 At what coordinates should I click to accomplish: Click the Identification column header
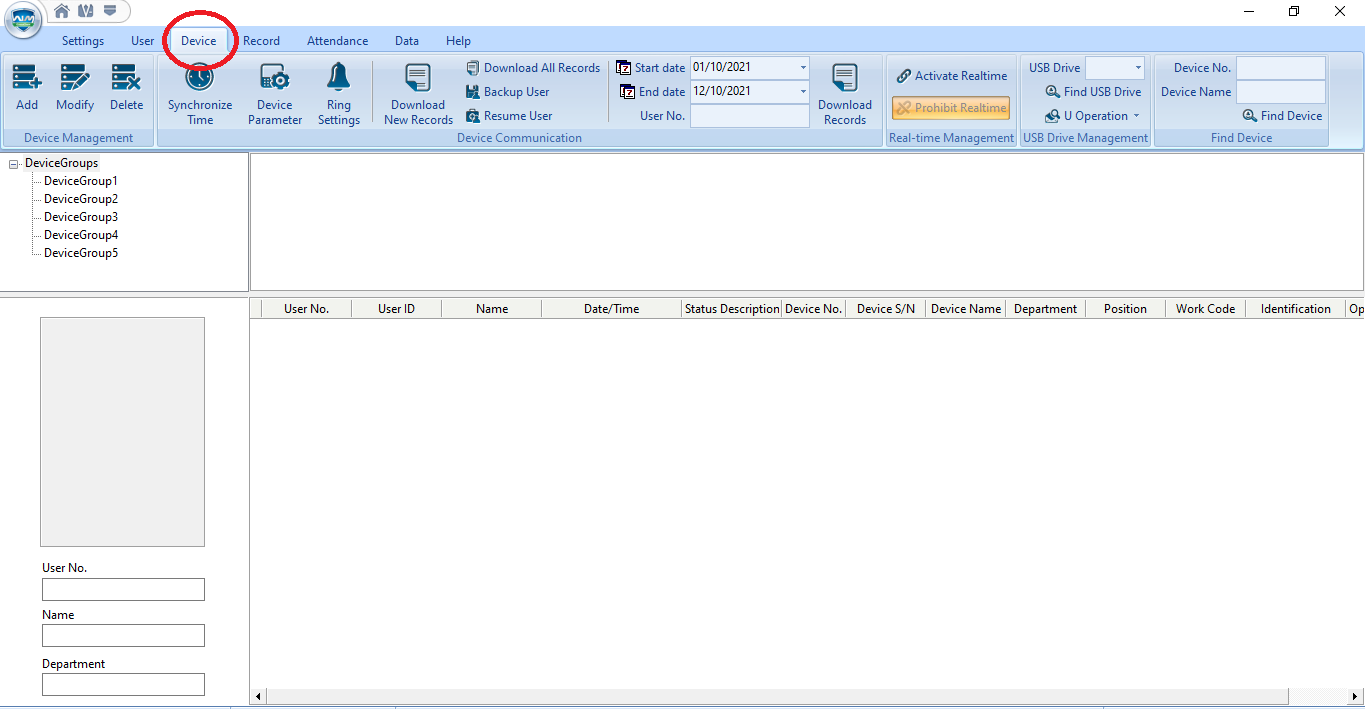click(1296, 309)
